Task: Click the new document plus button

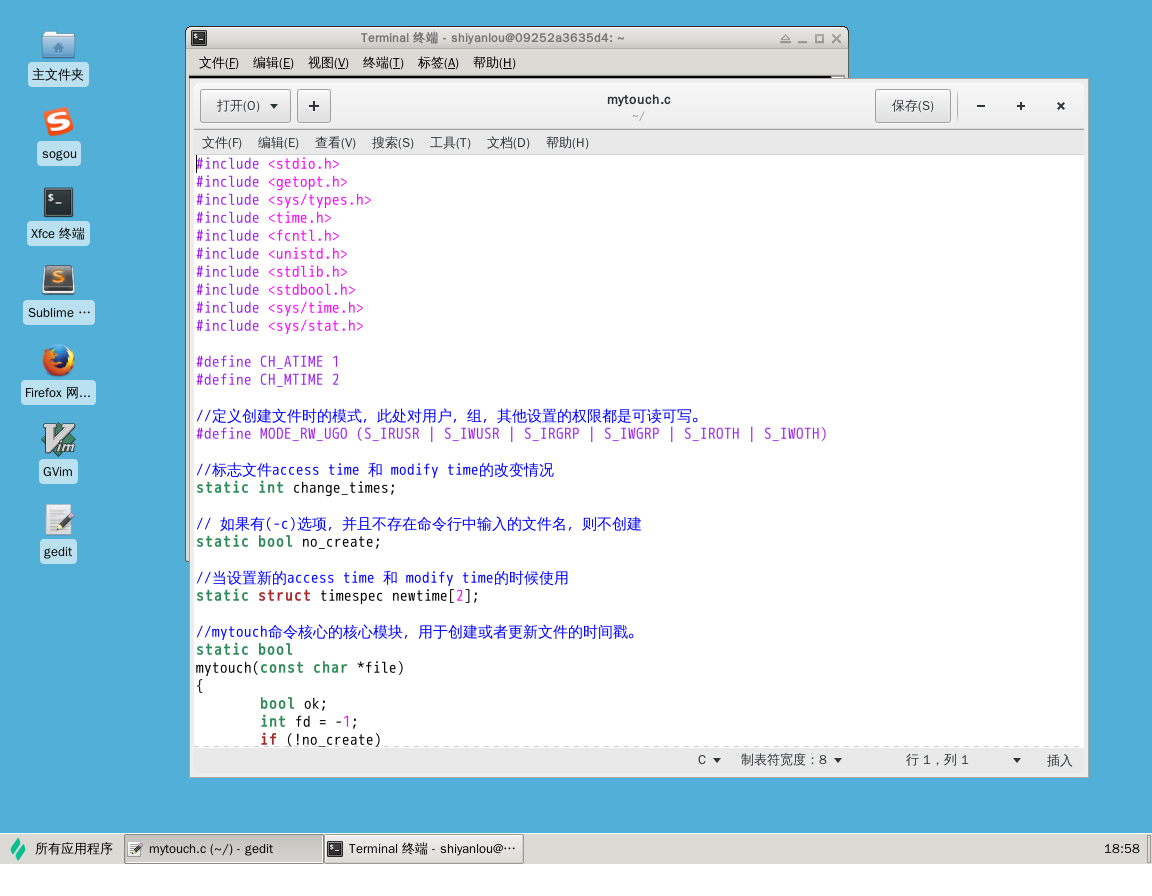Action: [x=314, y=106]
